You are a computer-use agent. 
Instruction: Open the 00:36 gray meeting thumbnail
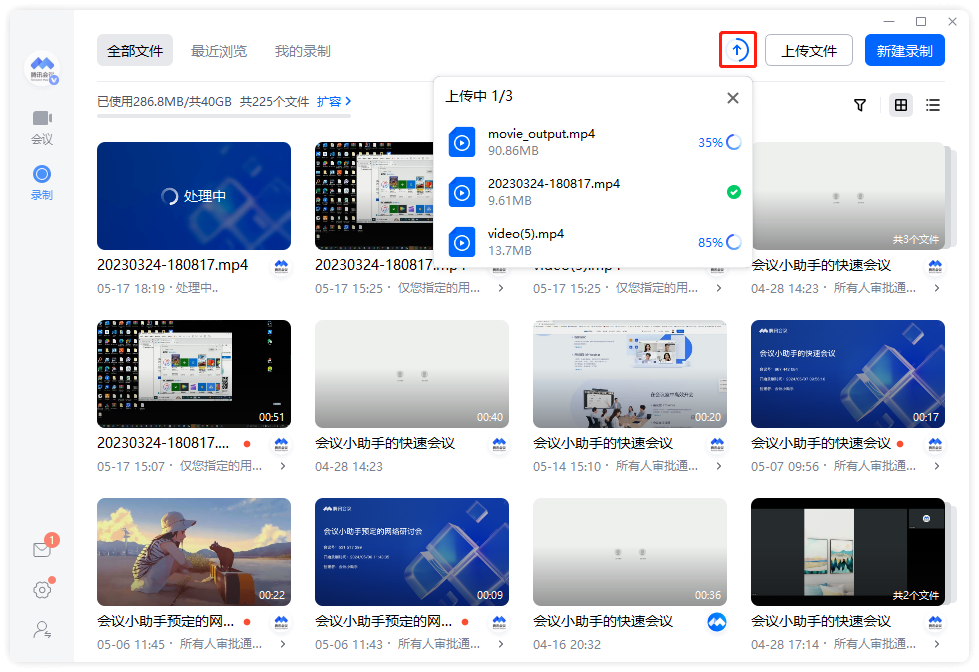(629, 552)
